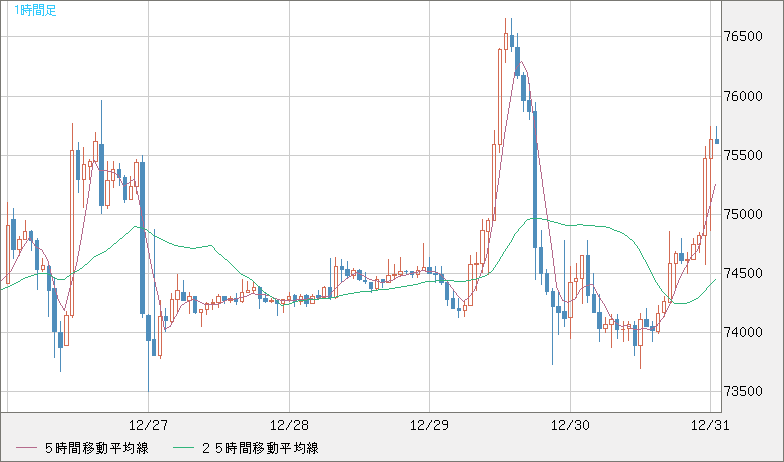The image size is (784, 462).
Task: Click the 12/29 date label
Action: coord(430,426)
